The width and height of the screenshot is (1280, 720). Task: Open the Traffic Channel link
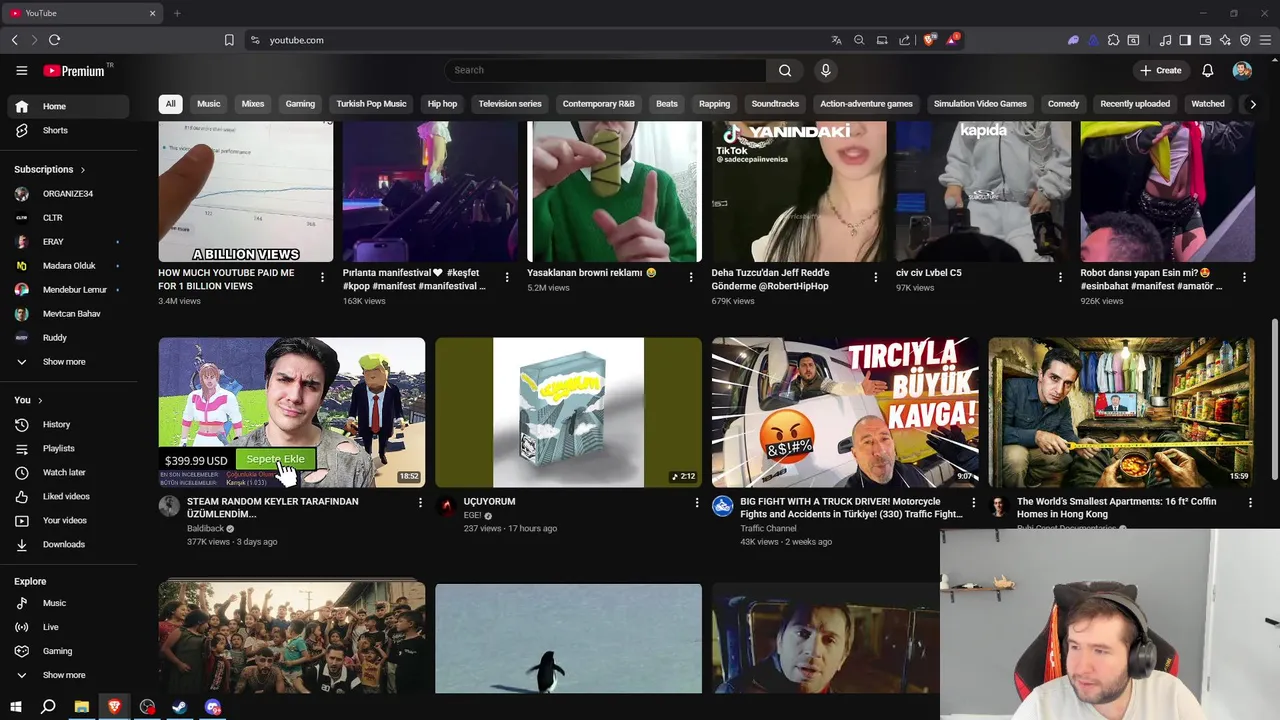(768, 528)
